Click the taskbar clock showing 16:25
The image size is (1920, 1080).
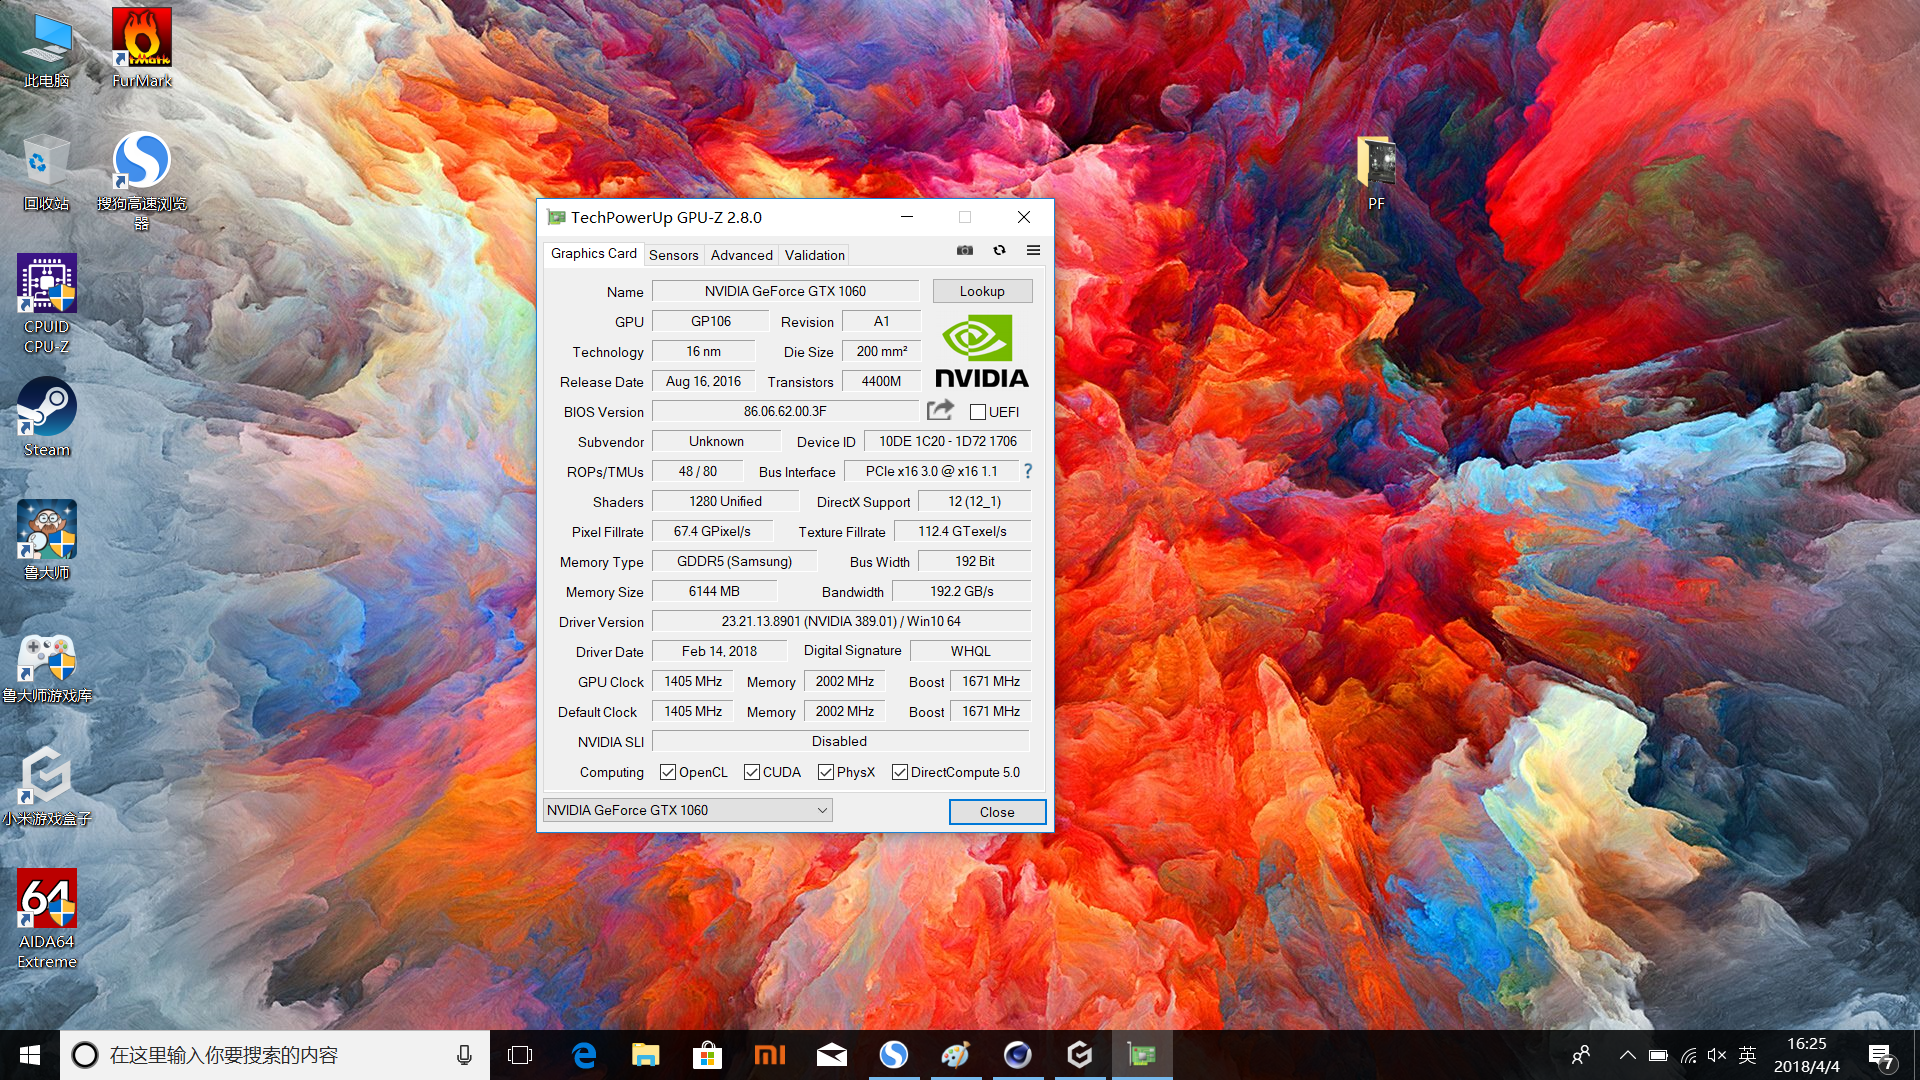1807,1055
